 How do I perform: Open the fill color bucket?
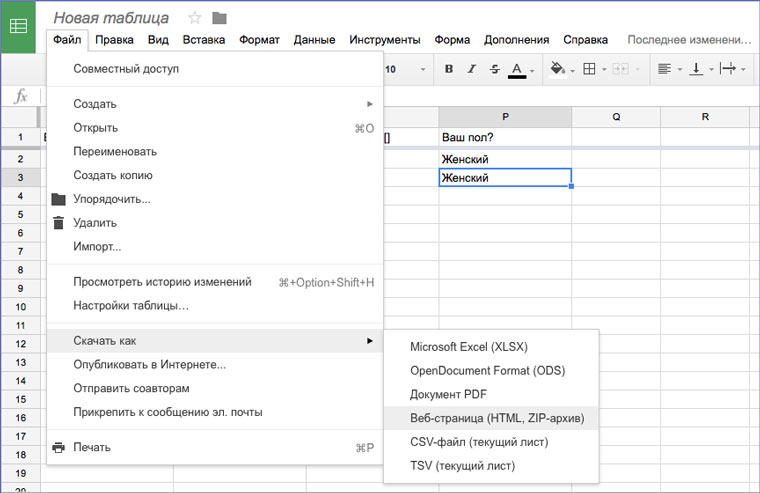557,69
